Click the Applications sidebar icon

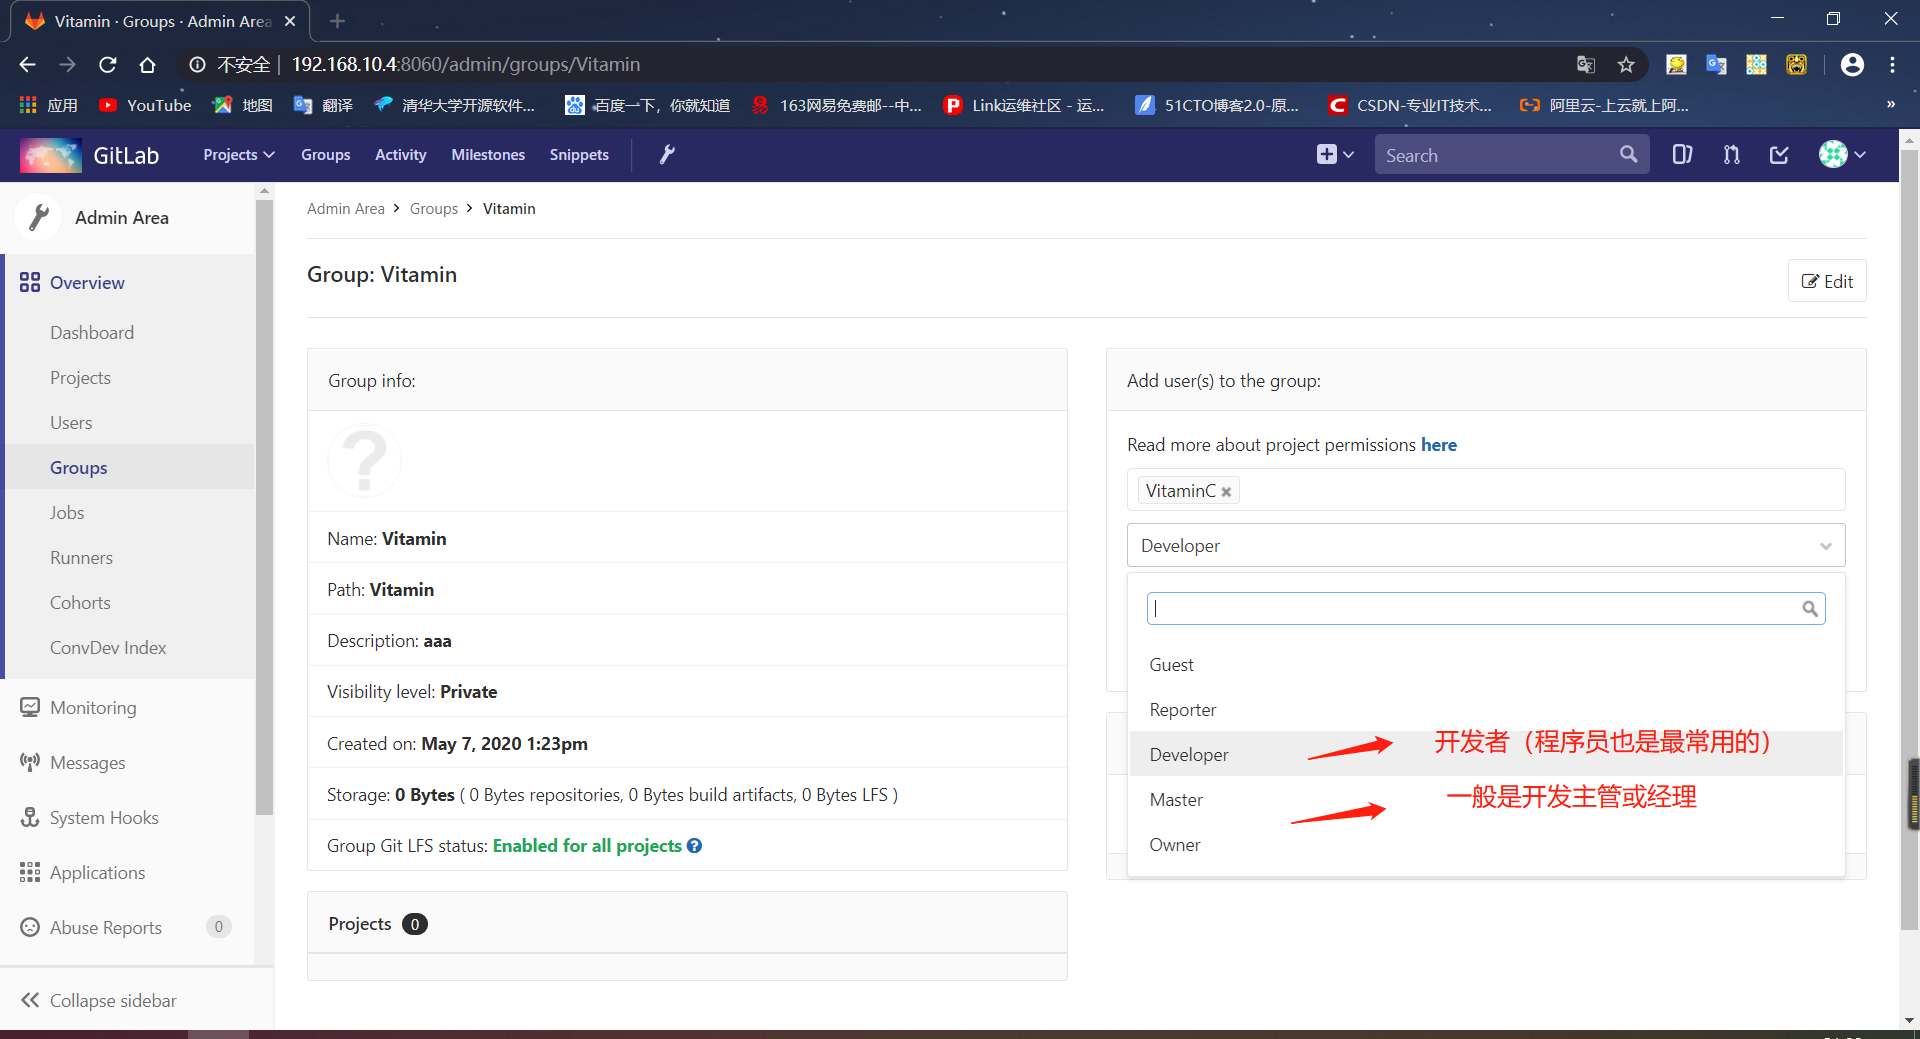pos(31,872)
